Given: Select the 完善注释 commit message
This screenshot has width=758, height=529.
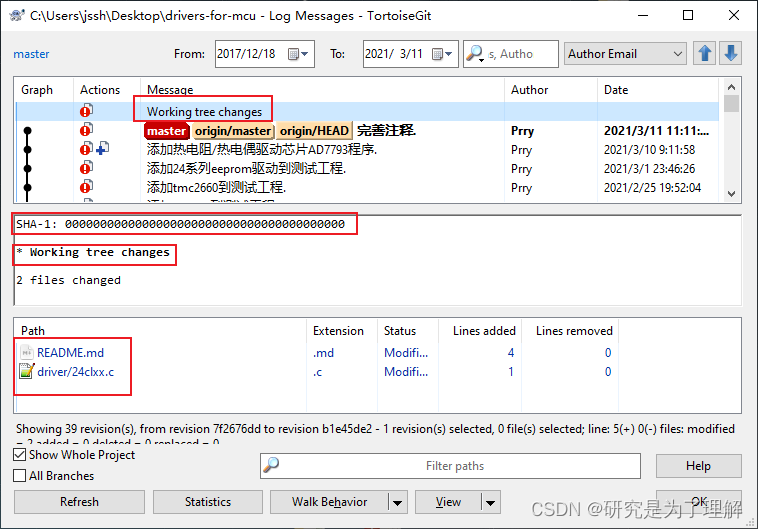Looking at the screenshot, I should (x=386, y=131).
